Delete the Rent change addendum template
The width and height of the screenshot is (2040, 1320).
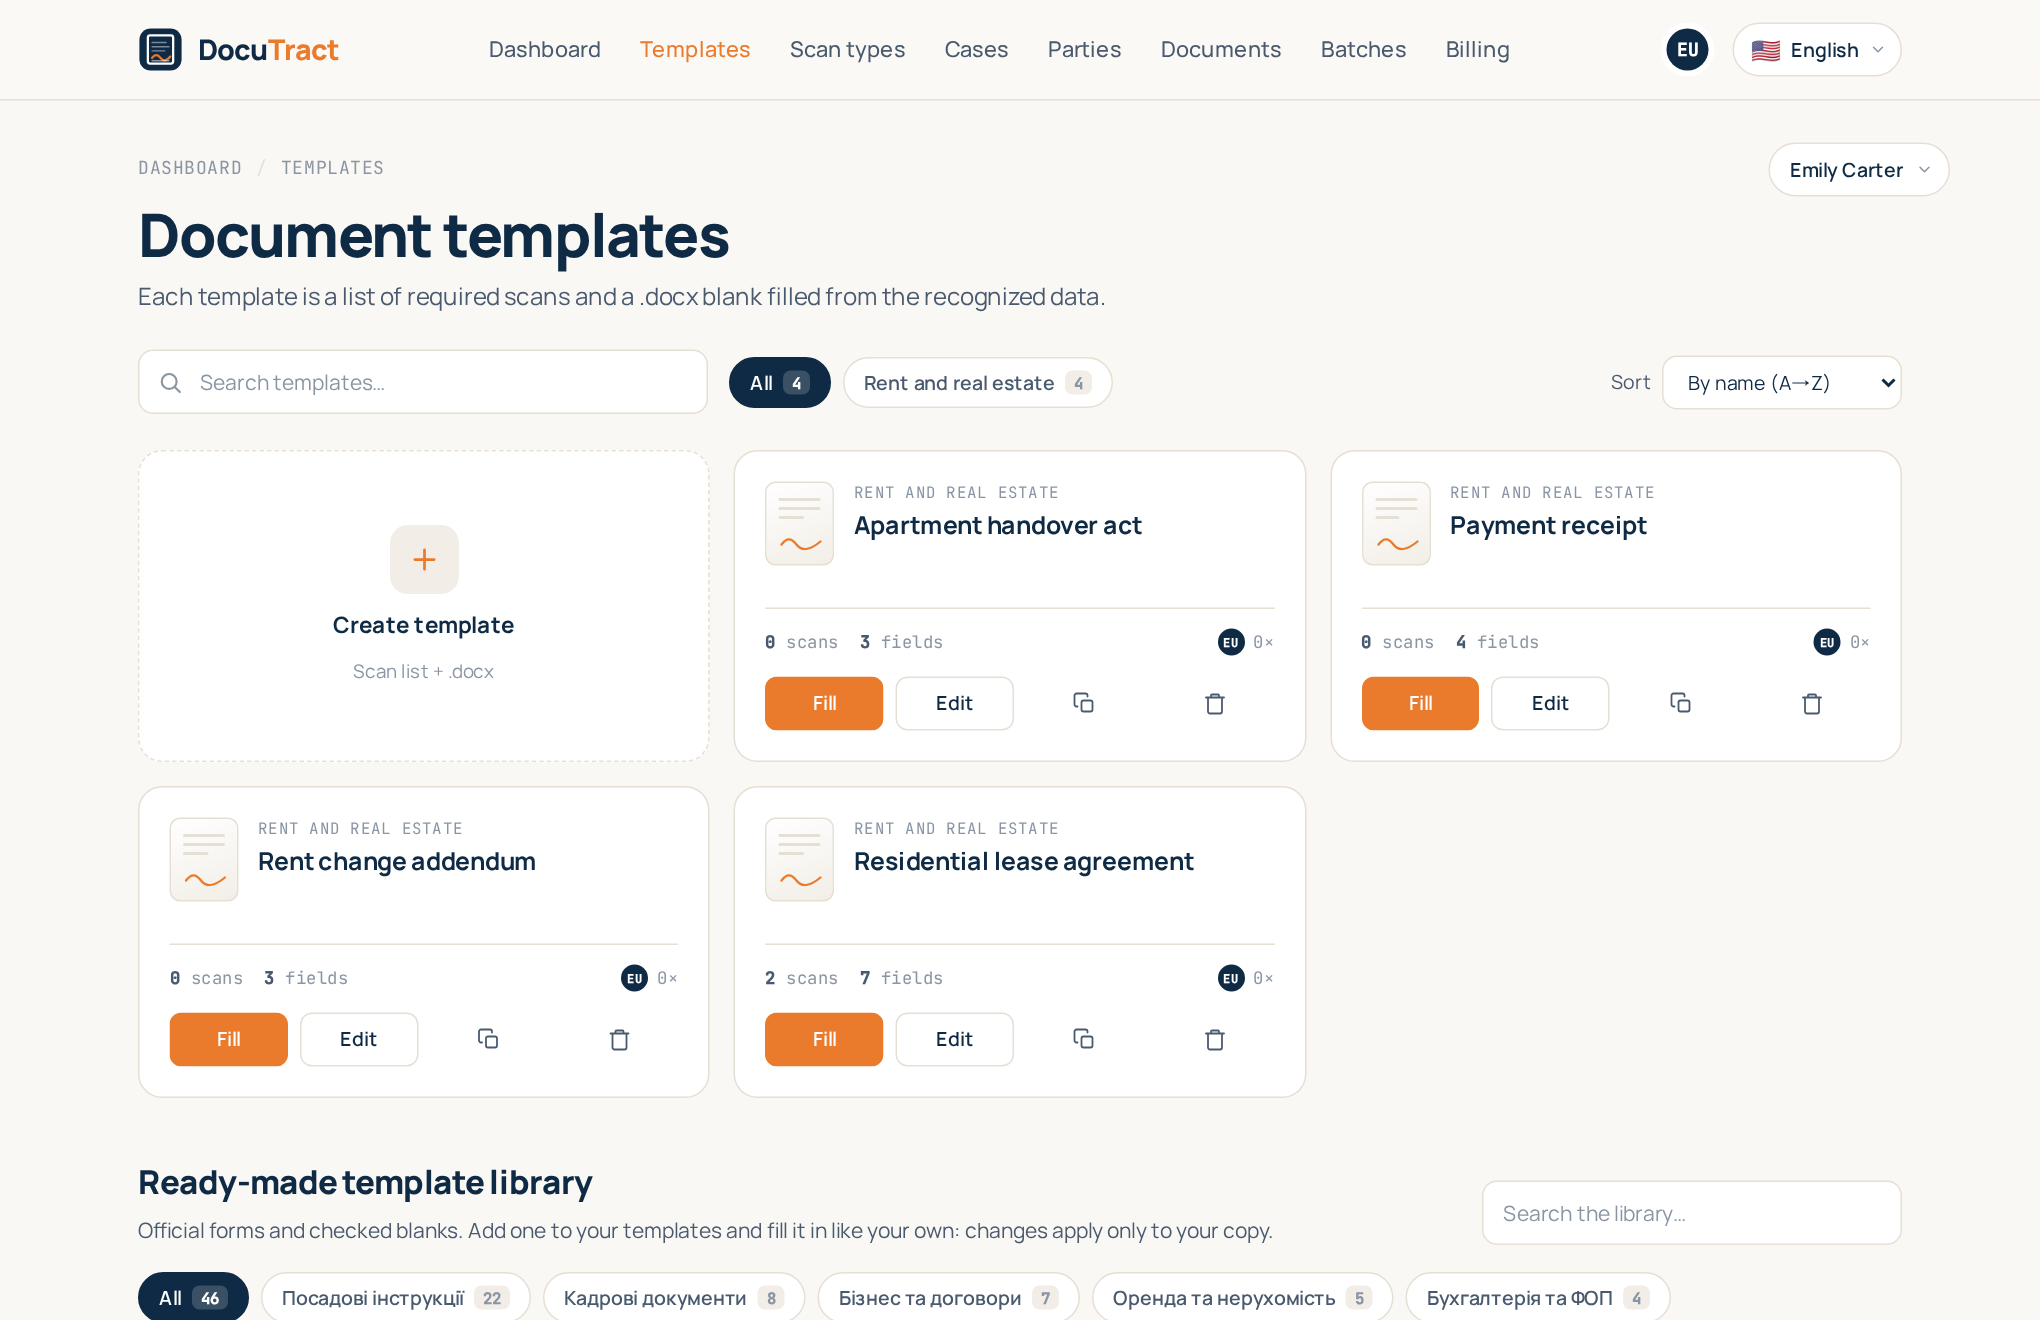(620, 1039)
